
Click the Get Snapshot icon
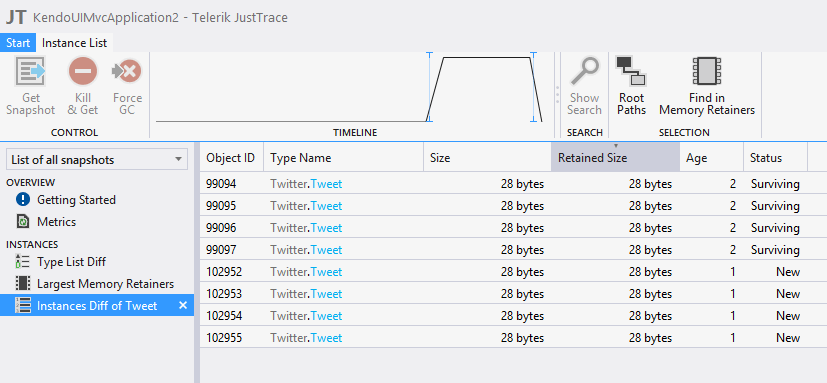pos(31,71)
